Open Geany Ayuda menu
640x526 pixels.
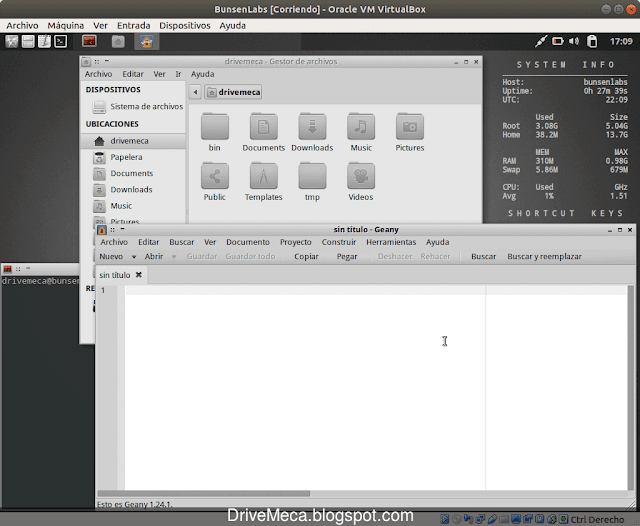pos(438,242)
